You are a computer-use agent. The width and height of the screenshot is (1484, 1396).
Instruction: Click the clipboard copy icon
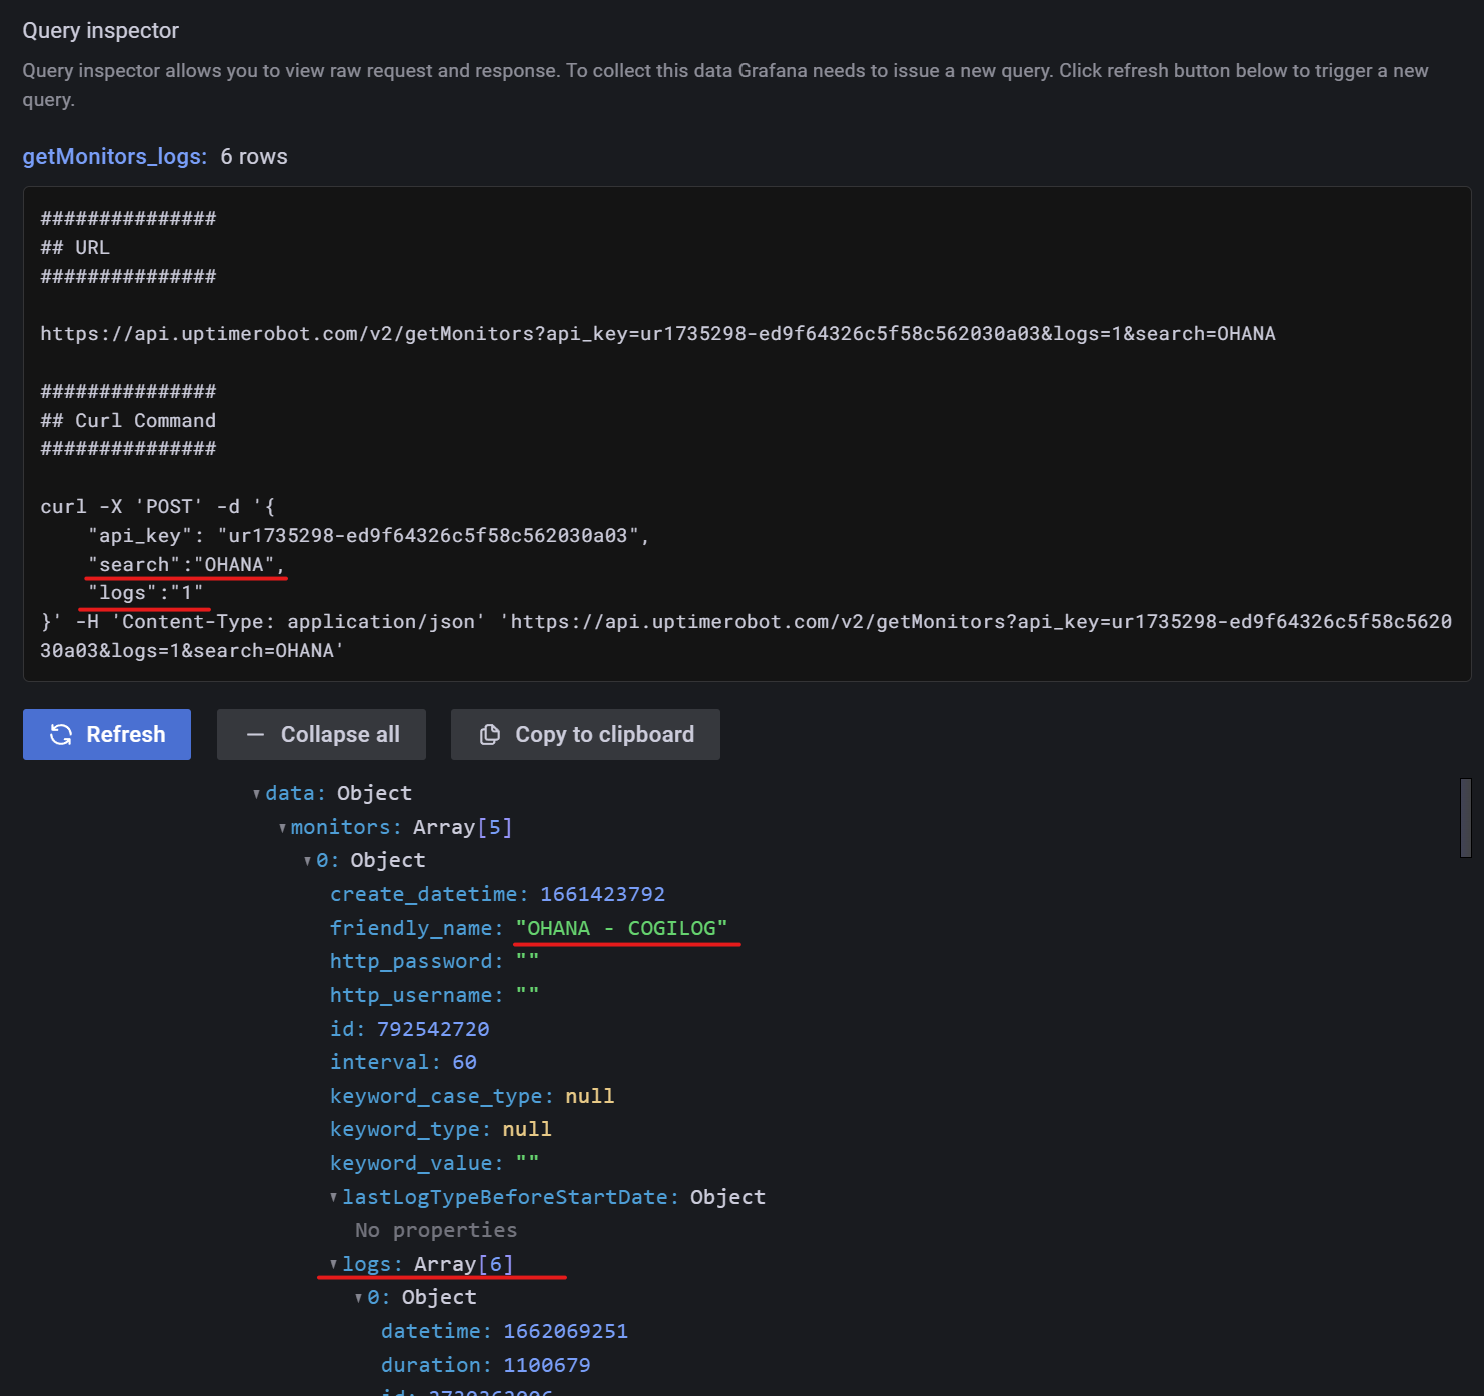coord(490,734)
